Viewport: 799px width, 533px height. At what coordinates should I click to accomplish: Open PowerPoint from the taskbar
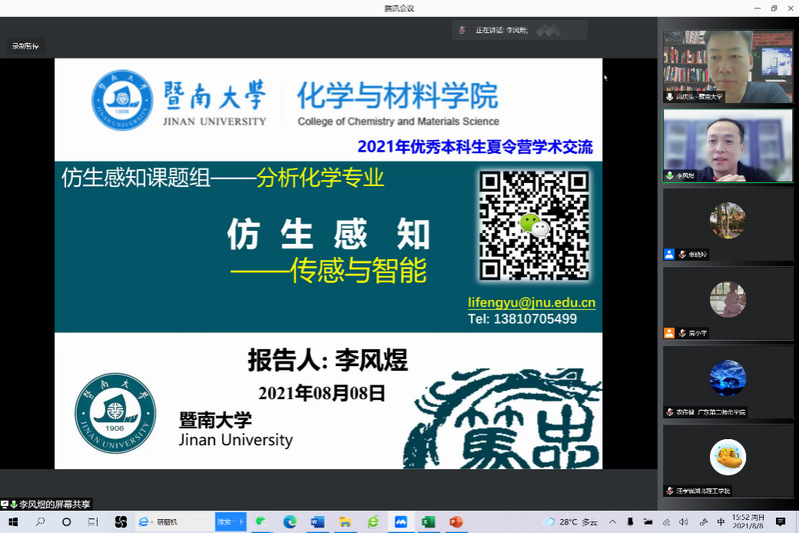point(456,522)
